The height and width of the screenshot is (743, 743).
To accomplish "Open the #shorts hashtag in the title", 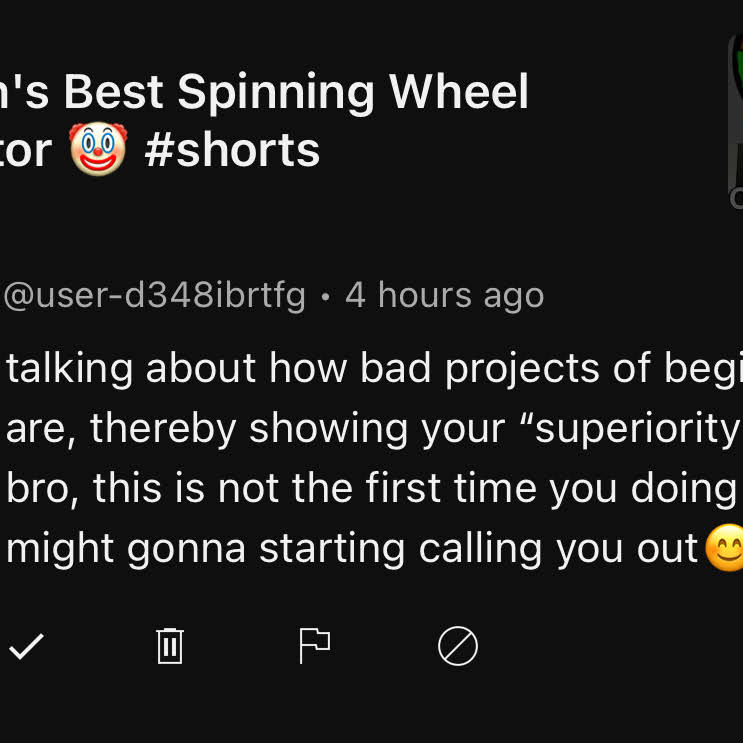I will pyautogui.click(x=232, y=150).
